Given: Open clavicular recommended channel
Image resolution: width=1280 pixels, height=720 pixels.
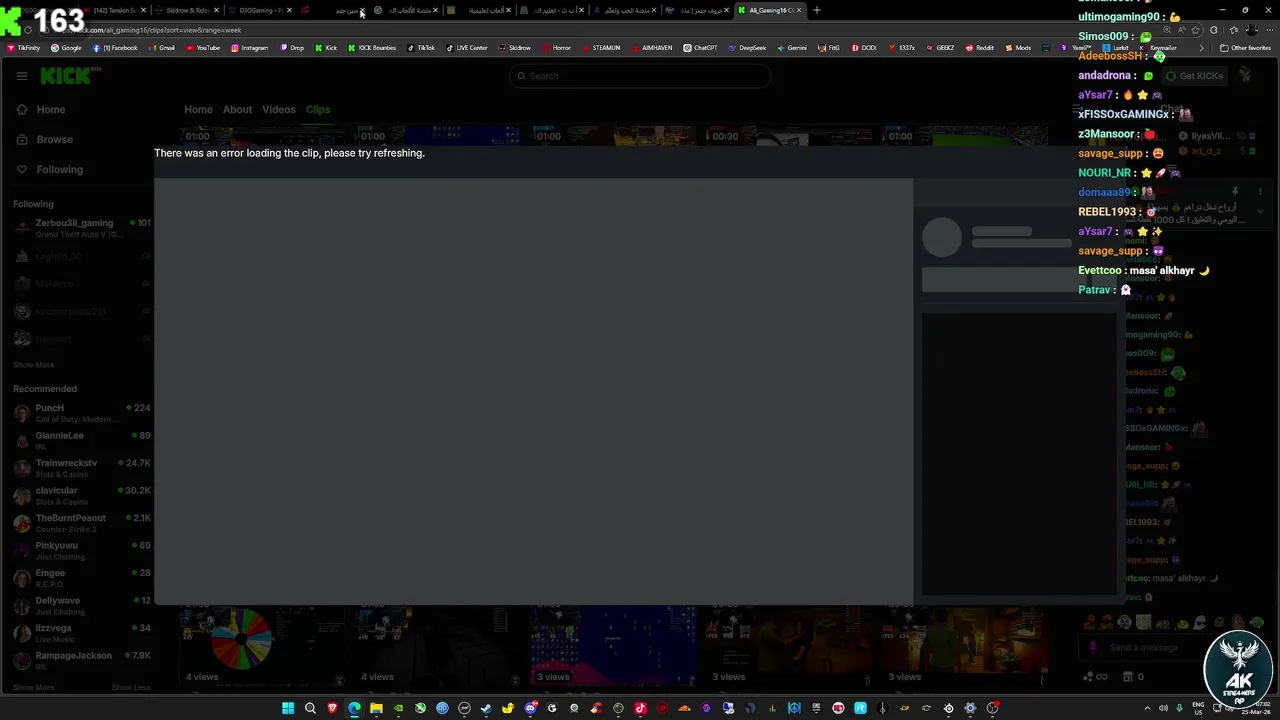Looking at the screenshot, I should [x=80, y=496].
